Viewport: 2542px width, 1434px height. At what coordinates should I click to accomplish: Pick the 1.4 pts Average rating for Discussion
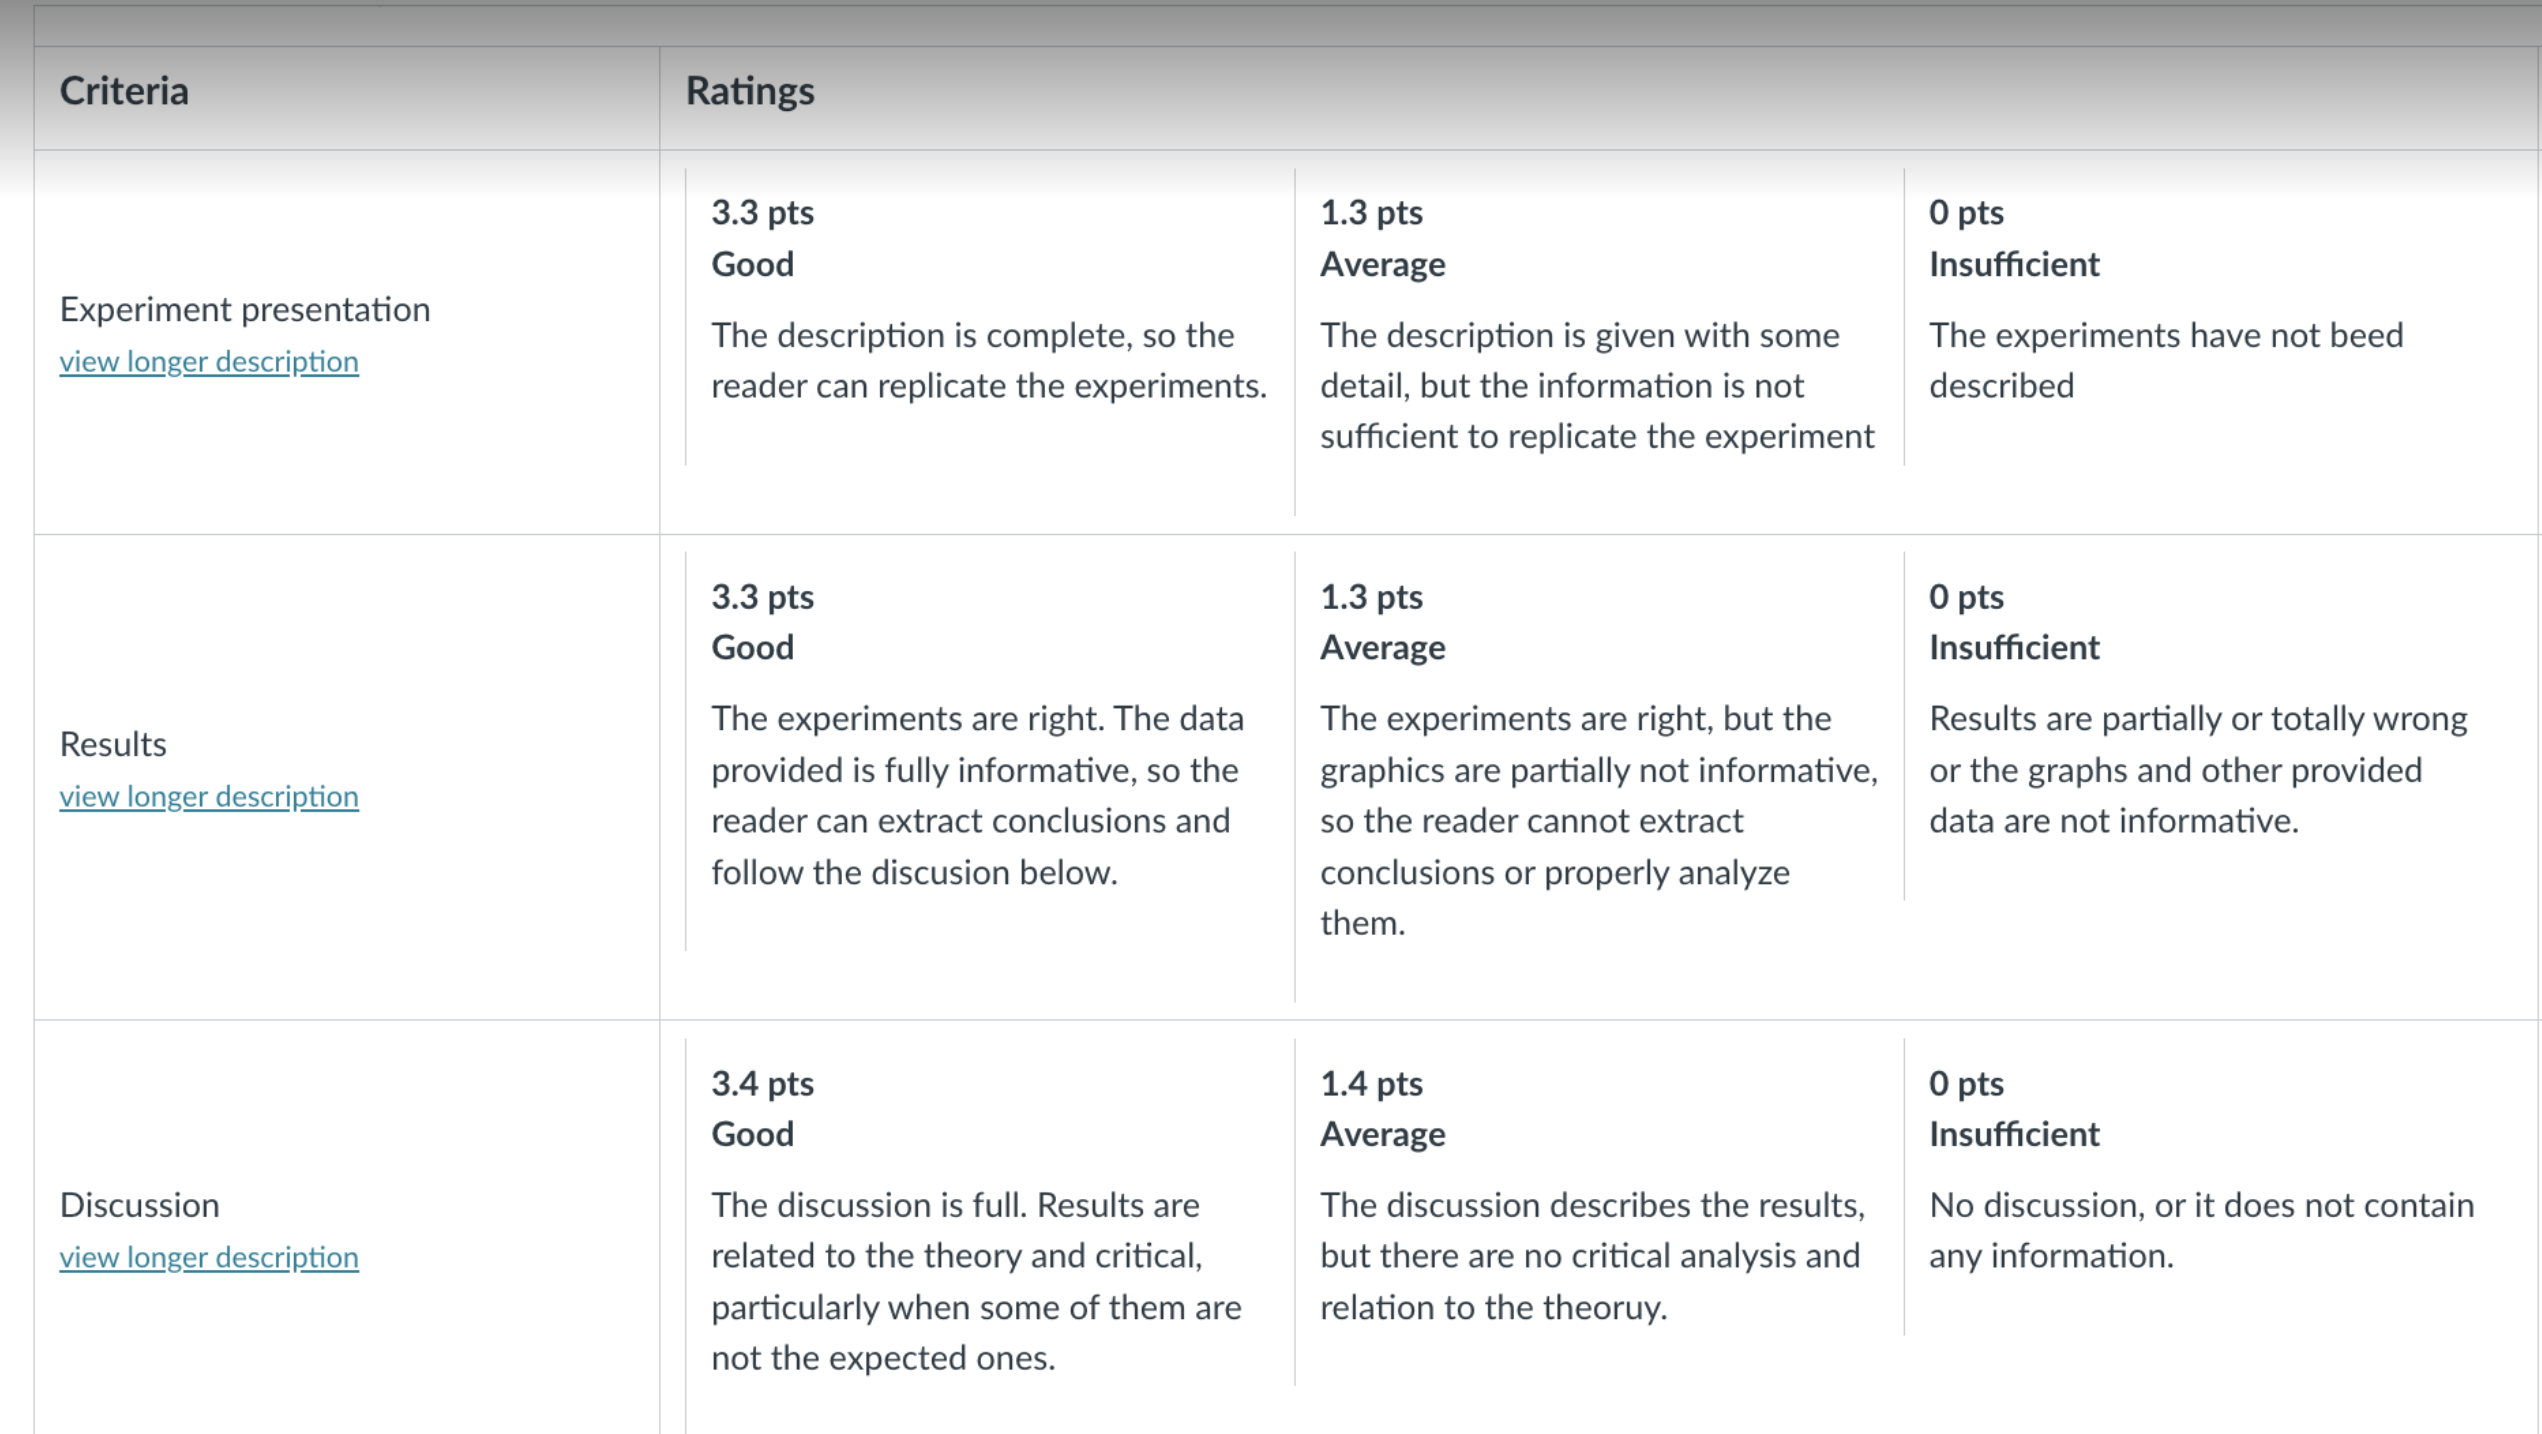1598,1211
